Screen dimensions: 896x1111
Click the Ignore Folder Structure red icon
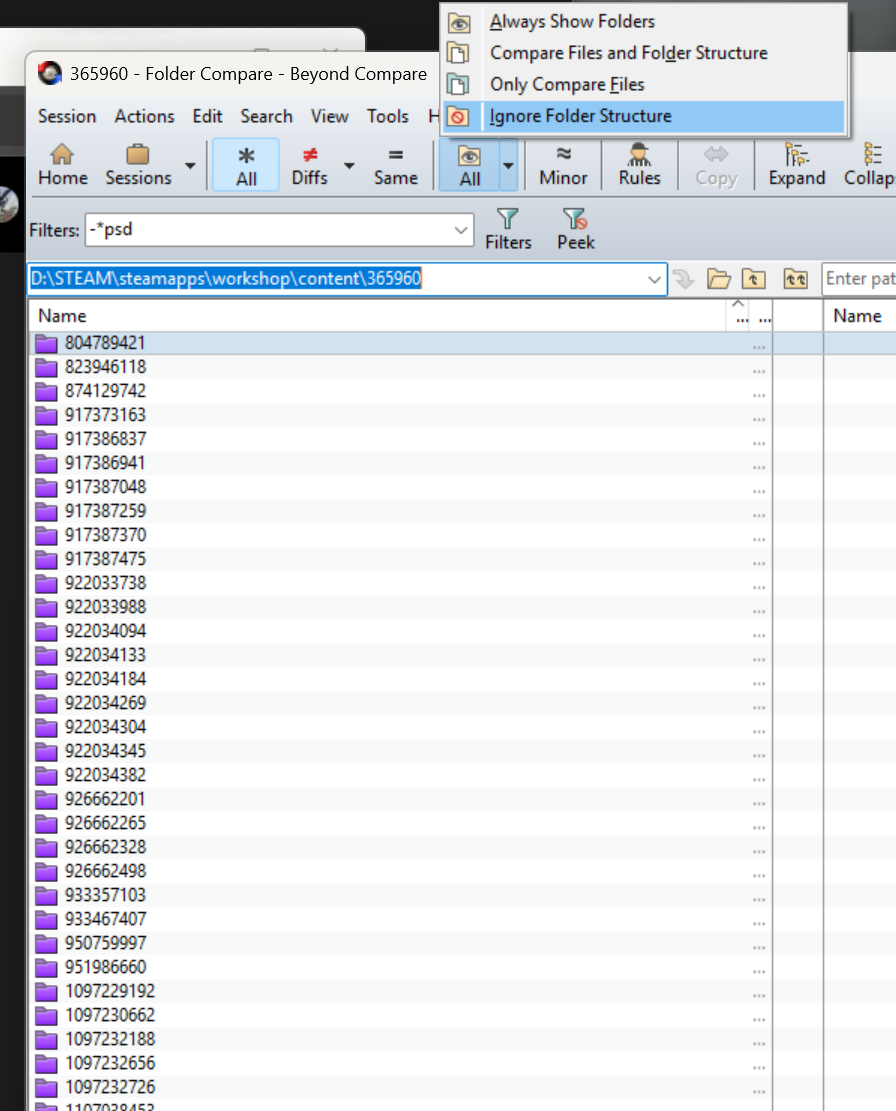pos(458,116)
